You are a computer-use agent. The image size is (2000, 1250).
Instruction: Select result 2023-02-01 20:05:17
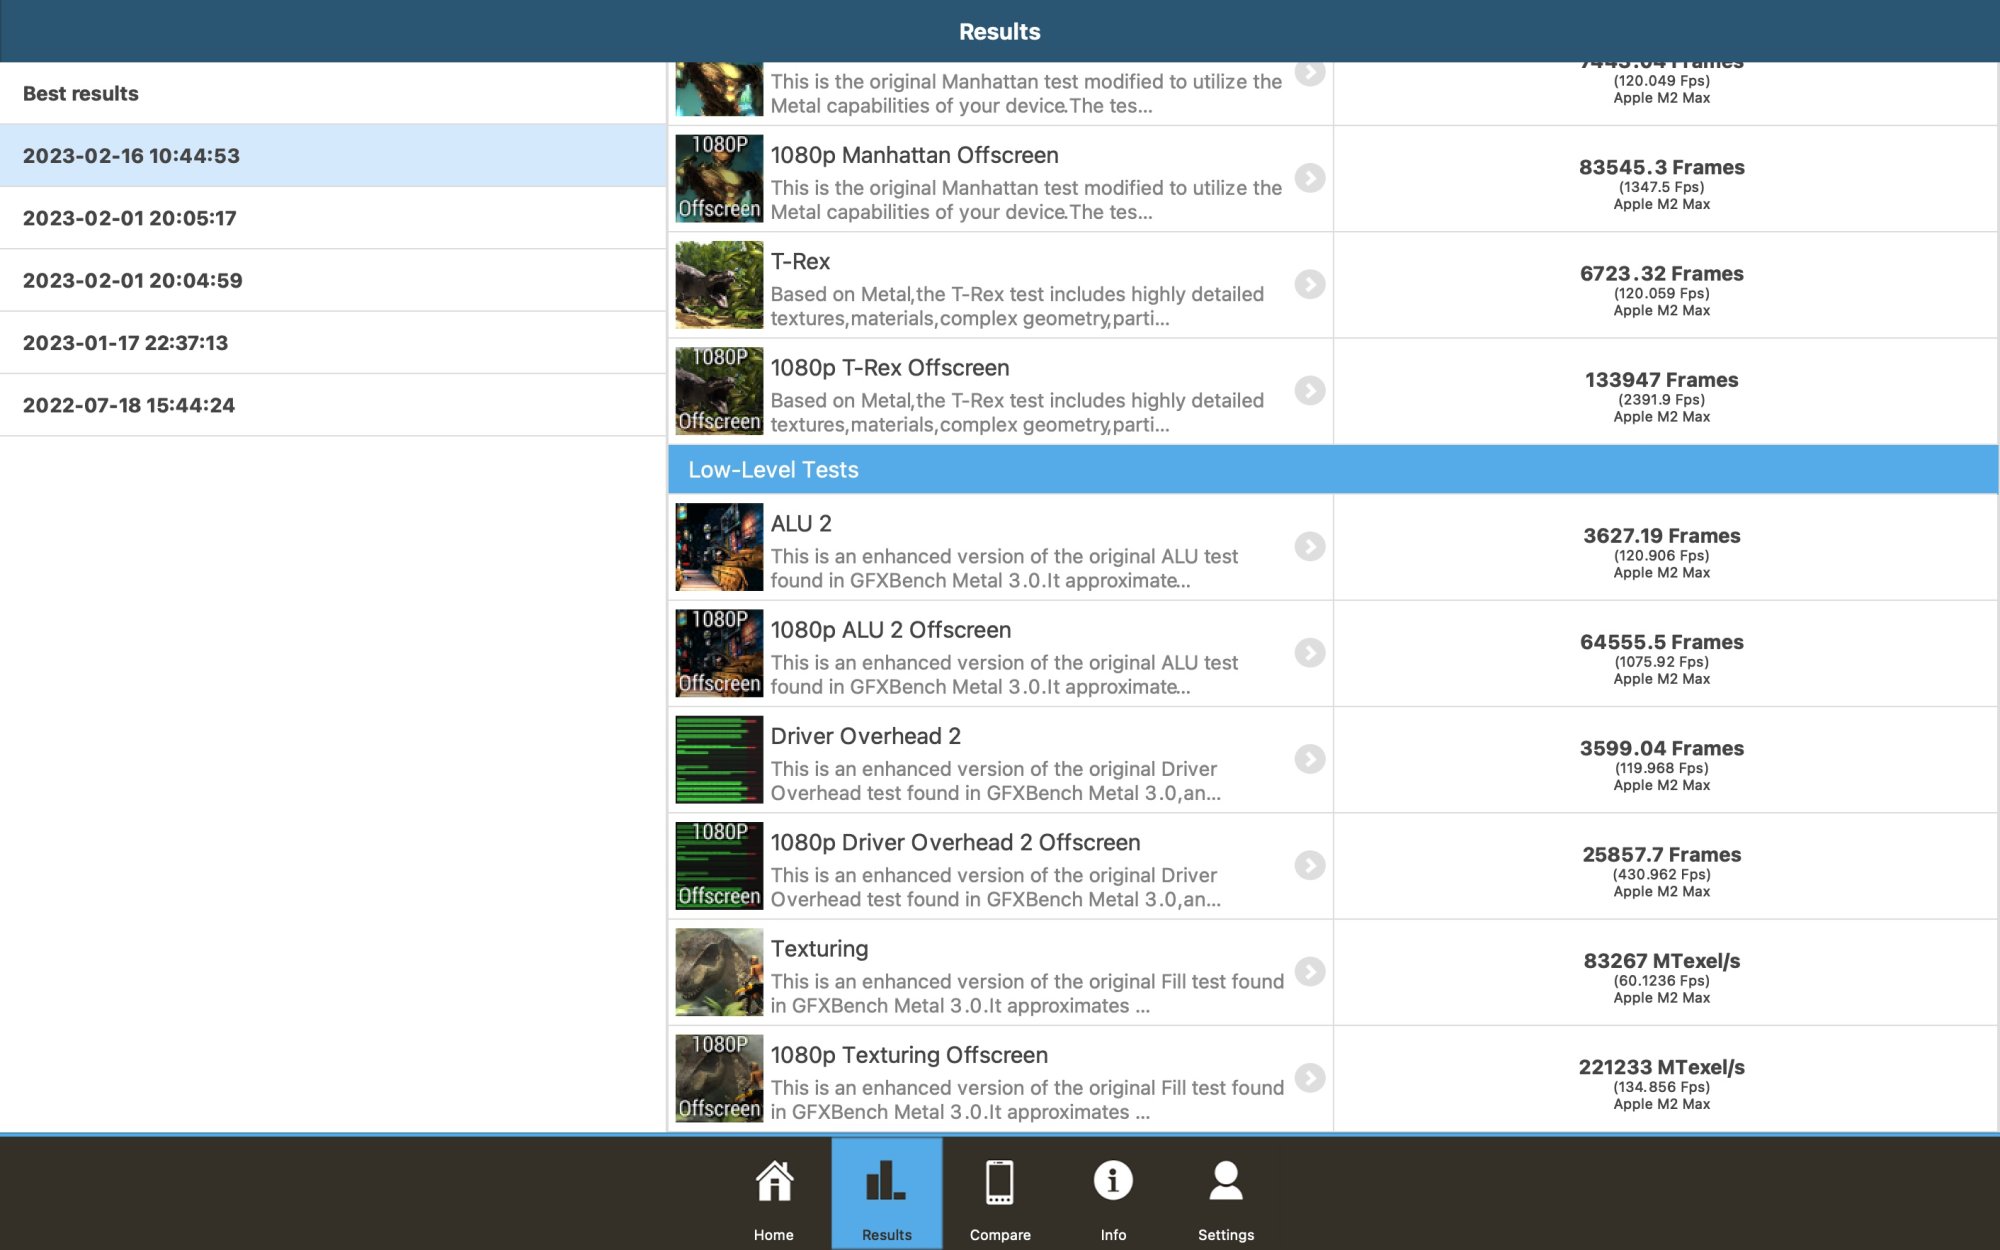pos(130,218)
